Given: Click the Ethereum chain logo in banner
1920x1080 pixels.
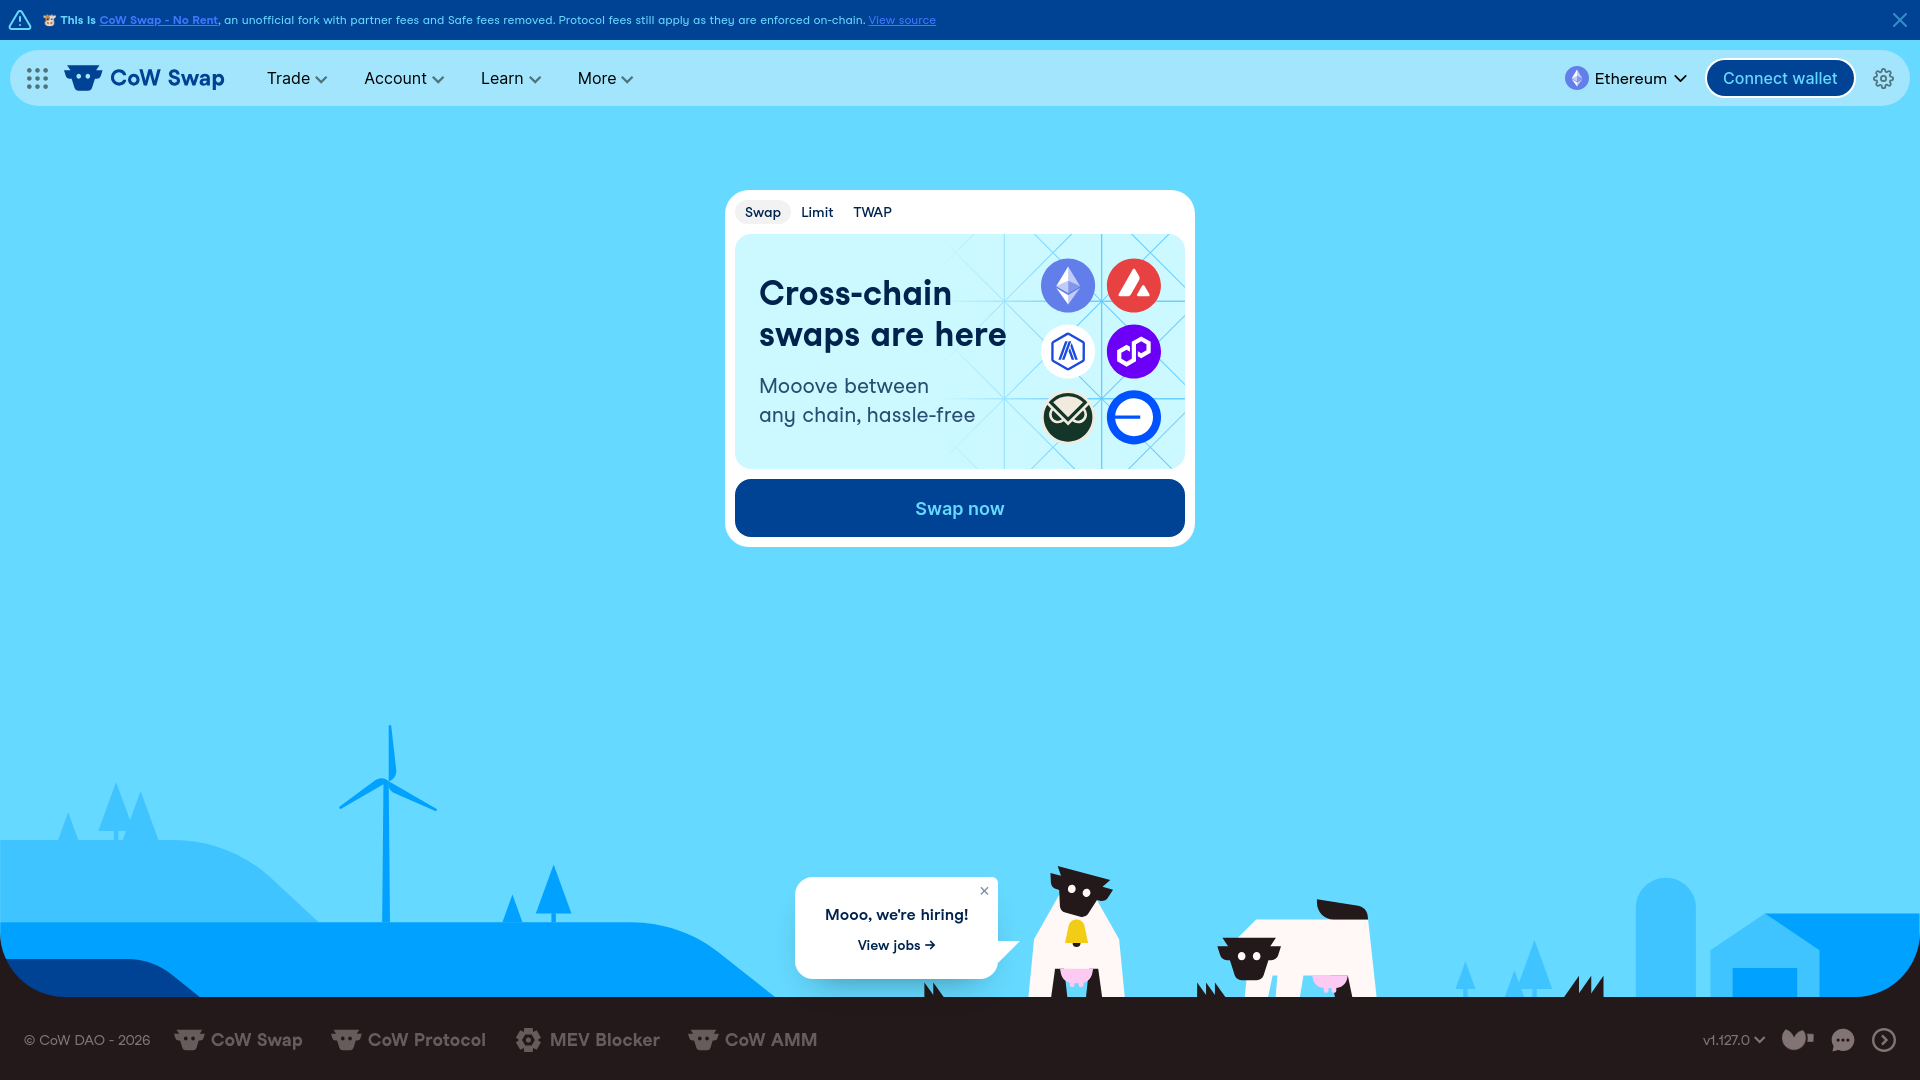Looking at the screenshot, I should click(x=1068, y=286).
